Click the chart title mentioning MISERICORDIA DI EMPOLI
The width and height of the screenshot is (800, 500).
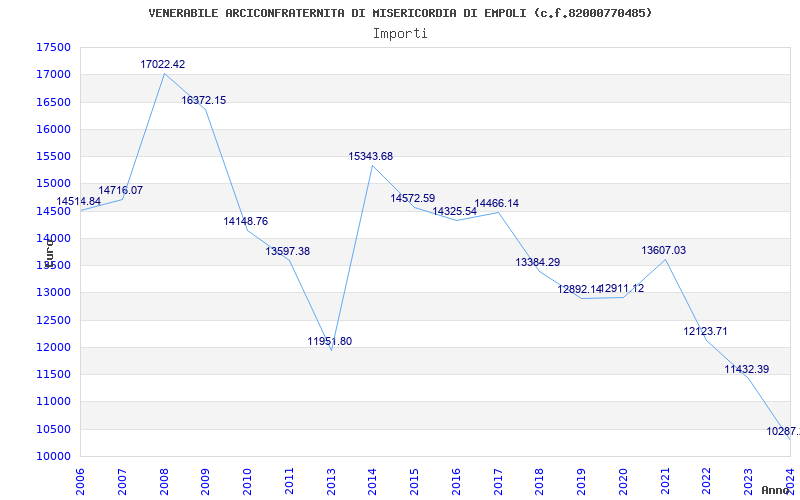pyautogui.click(x=400, y=13)
